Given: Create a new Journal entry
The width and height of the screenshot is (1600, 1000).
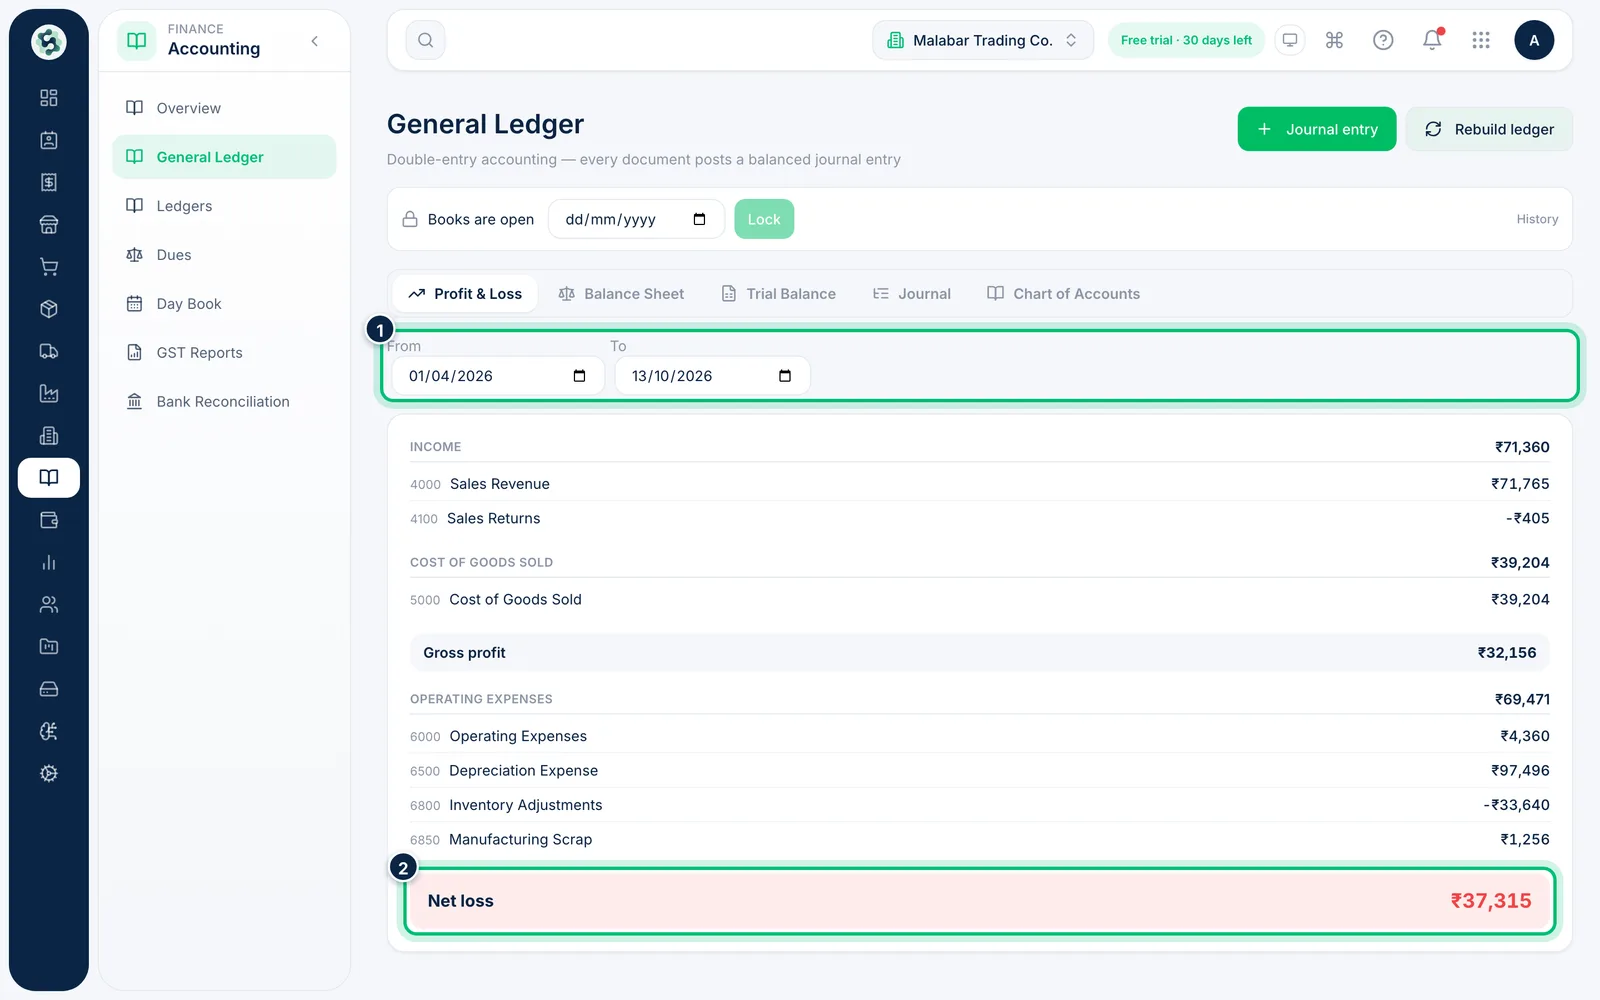Looking at the screenshot, I should (x=1317, y=129).
